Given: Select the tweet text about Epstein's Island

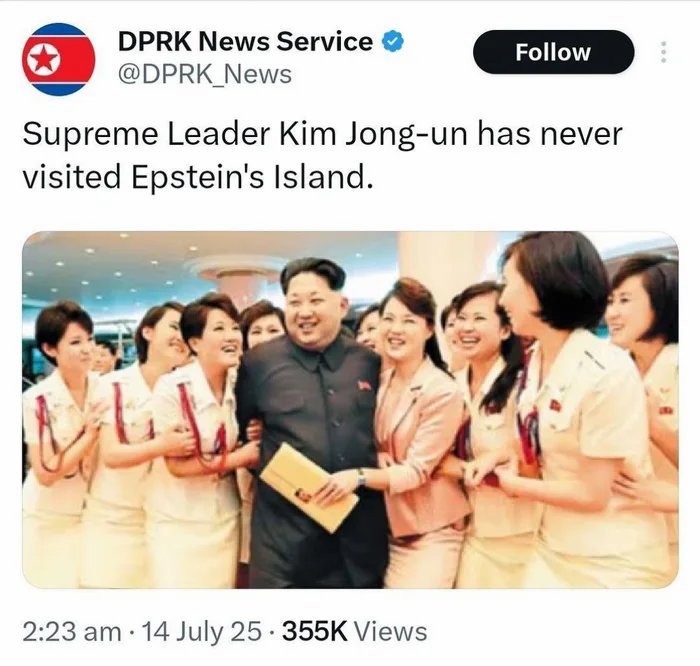Looking at the screenshot, I should coord(322,155).
